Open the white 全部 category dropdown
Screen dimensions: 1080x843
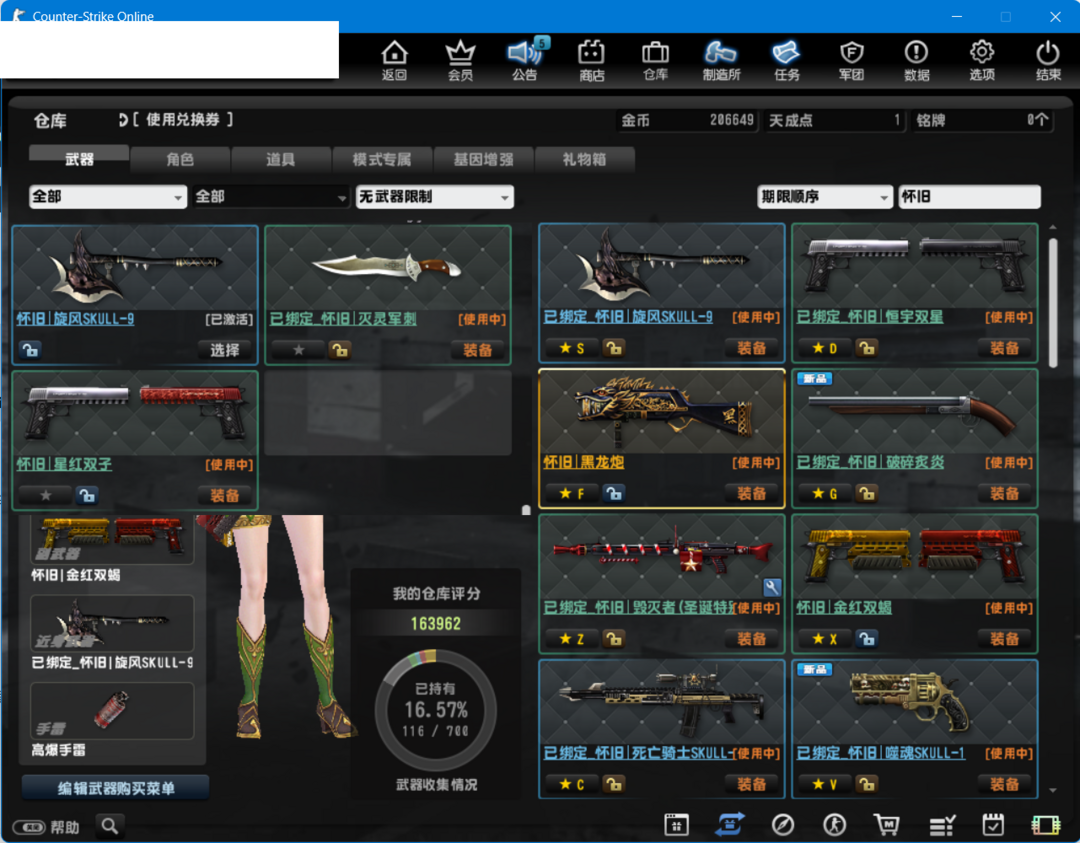click(x=107, y=197)
